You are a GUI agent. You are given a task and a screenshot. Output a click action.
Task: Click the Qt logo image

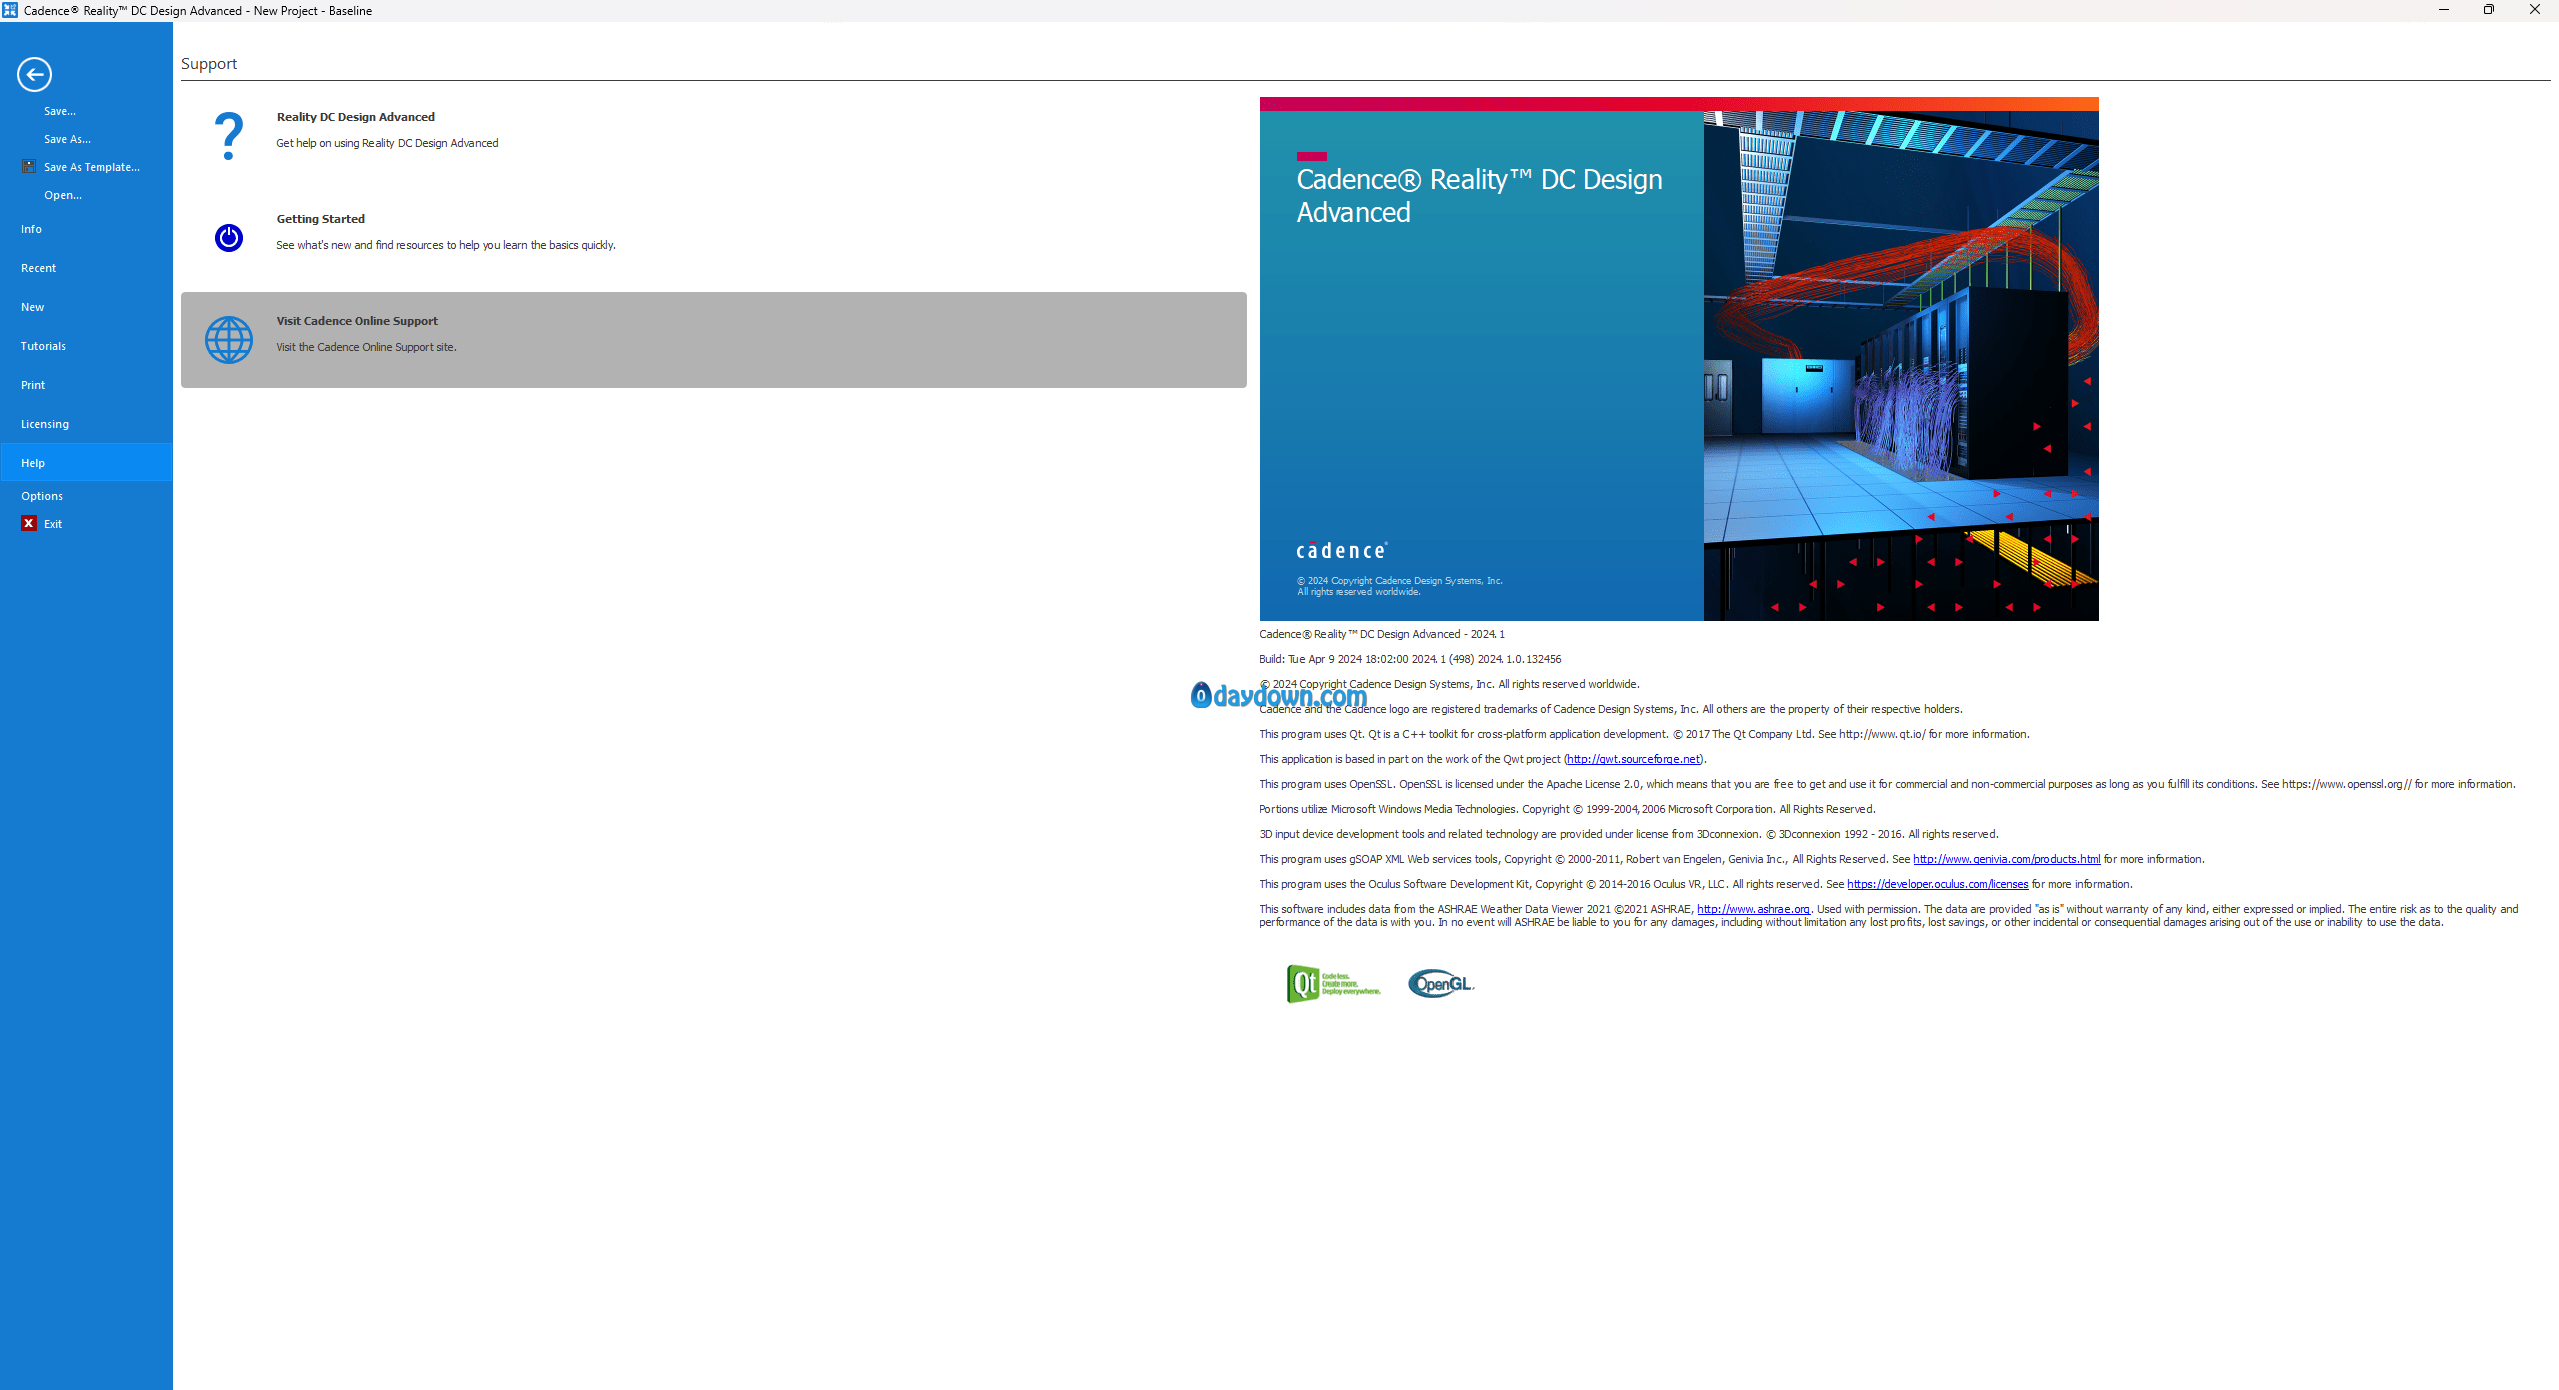(1332, 984)
